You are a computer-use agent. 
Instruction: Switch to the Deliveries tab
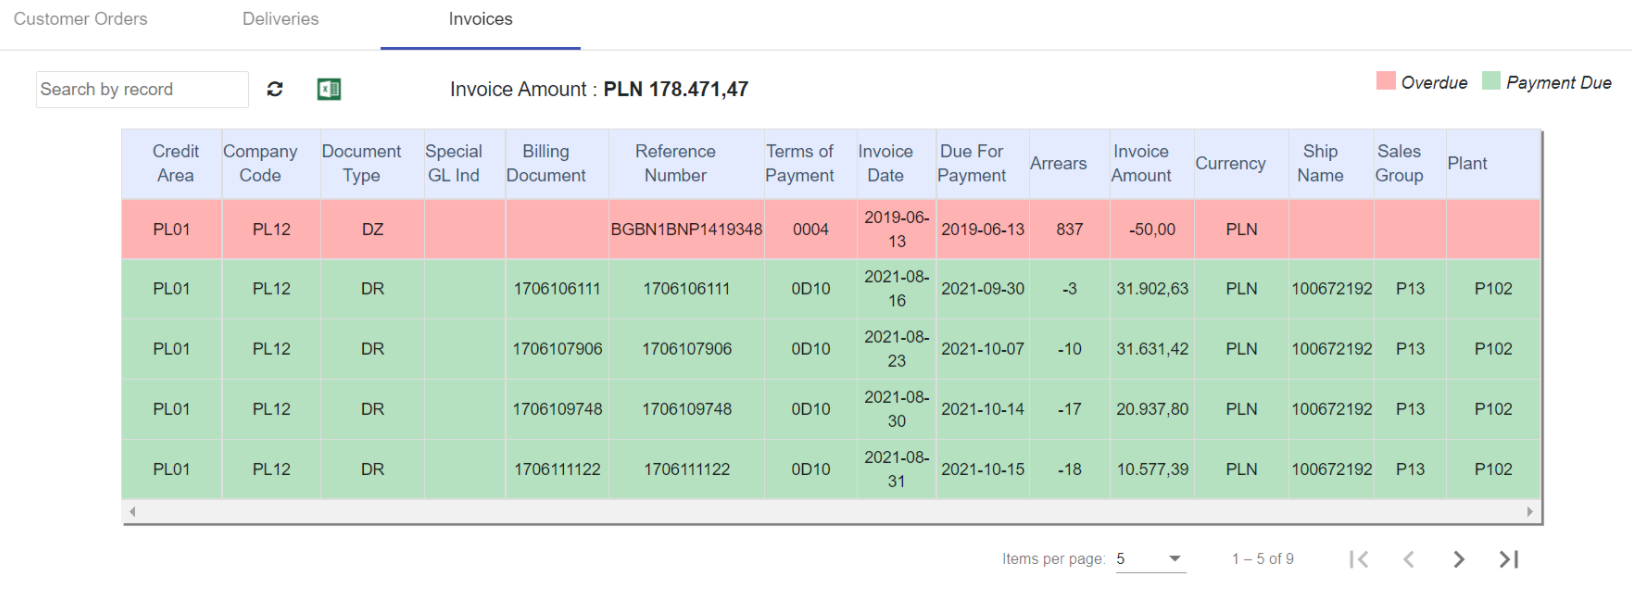coord(281,19)
